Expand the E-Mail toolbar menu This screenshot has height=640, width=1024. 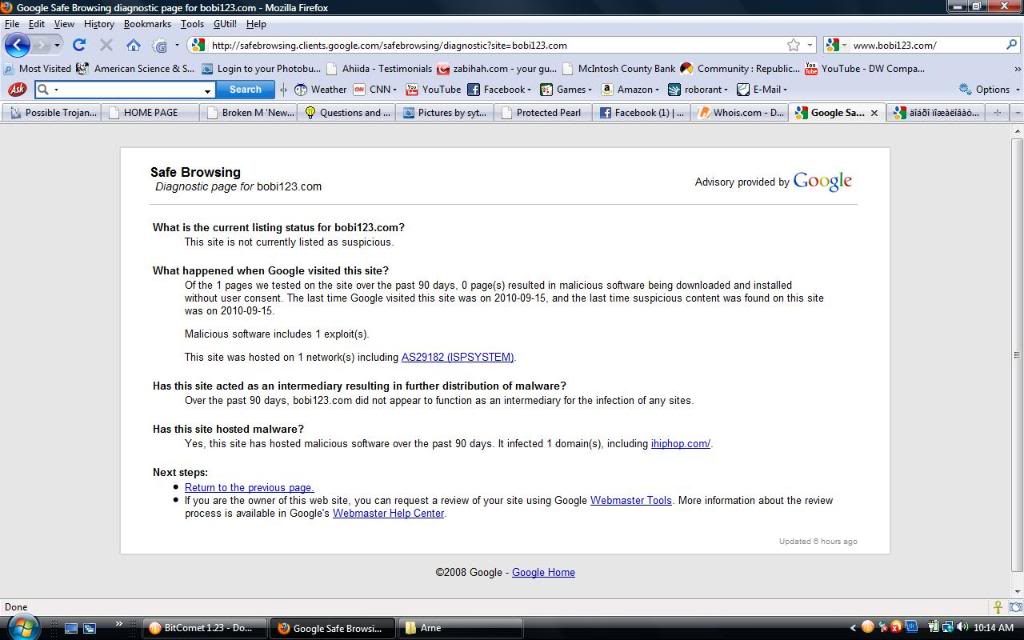pos(762,89)
